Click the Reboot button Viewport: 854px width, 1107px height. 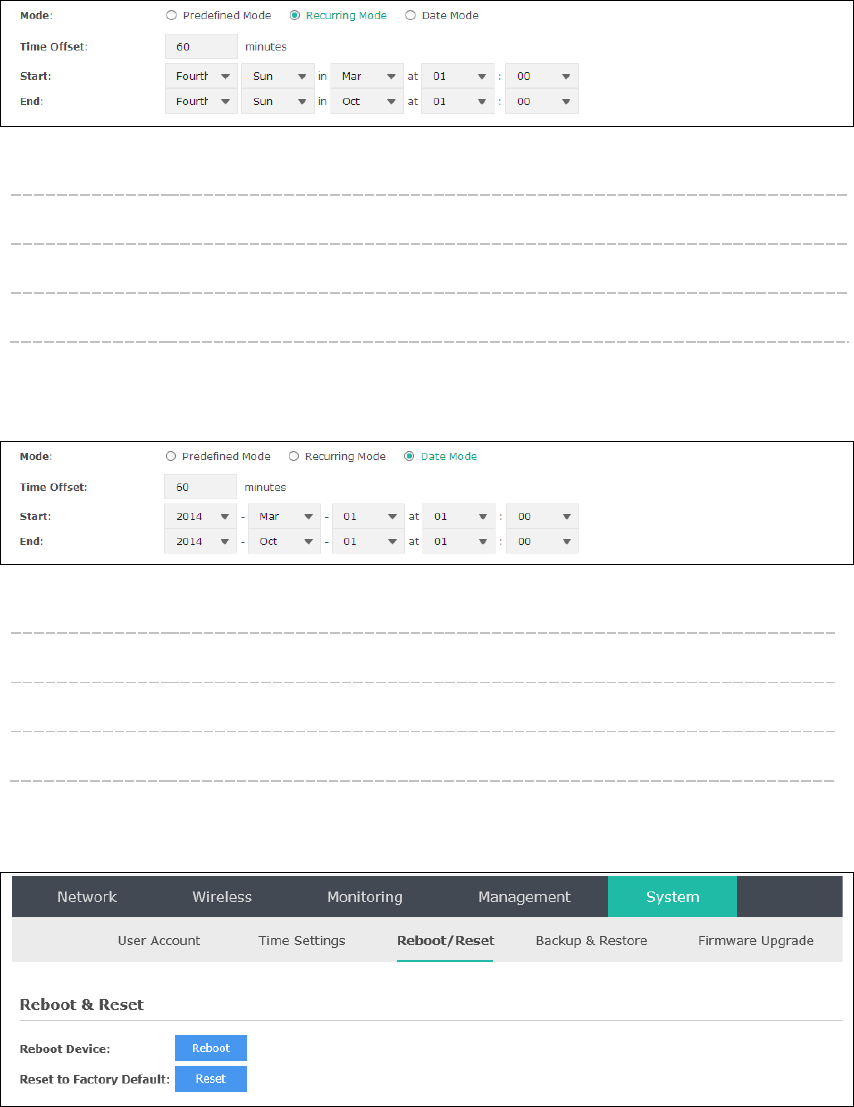(x=211, y=1048)
